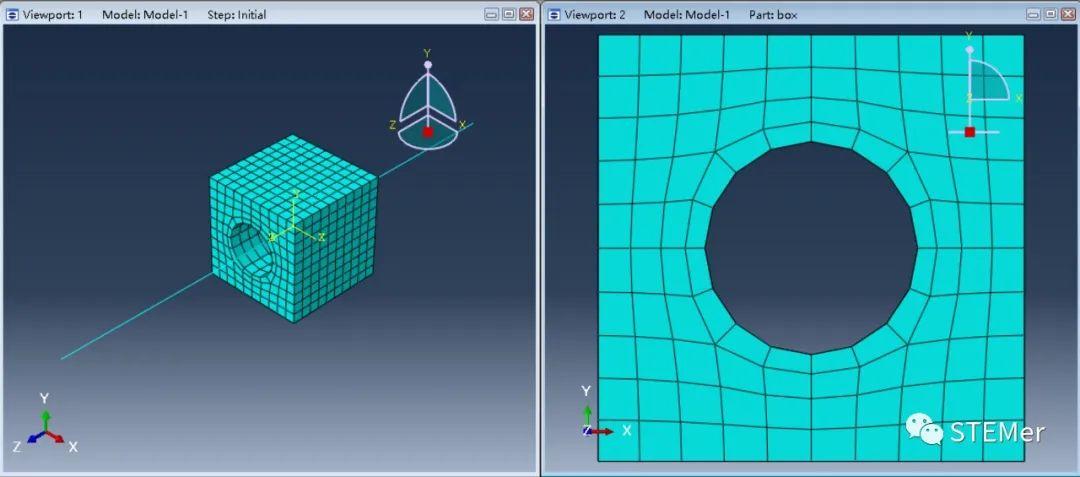Maximize Viewport 2 window

[1050, 14]
